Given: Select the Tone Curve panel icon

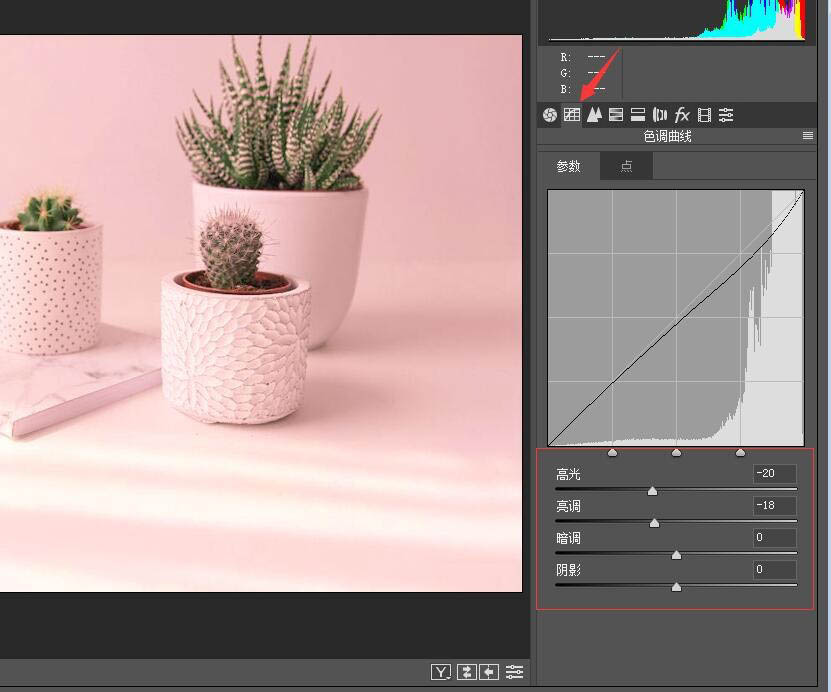Looking at the screenshot, I should click(x=572, y=115).
